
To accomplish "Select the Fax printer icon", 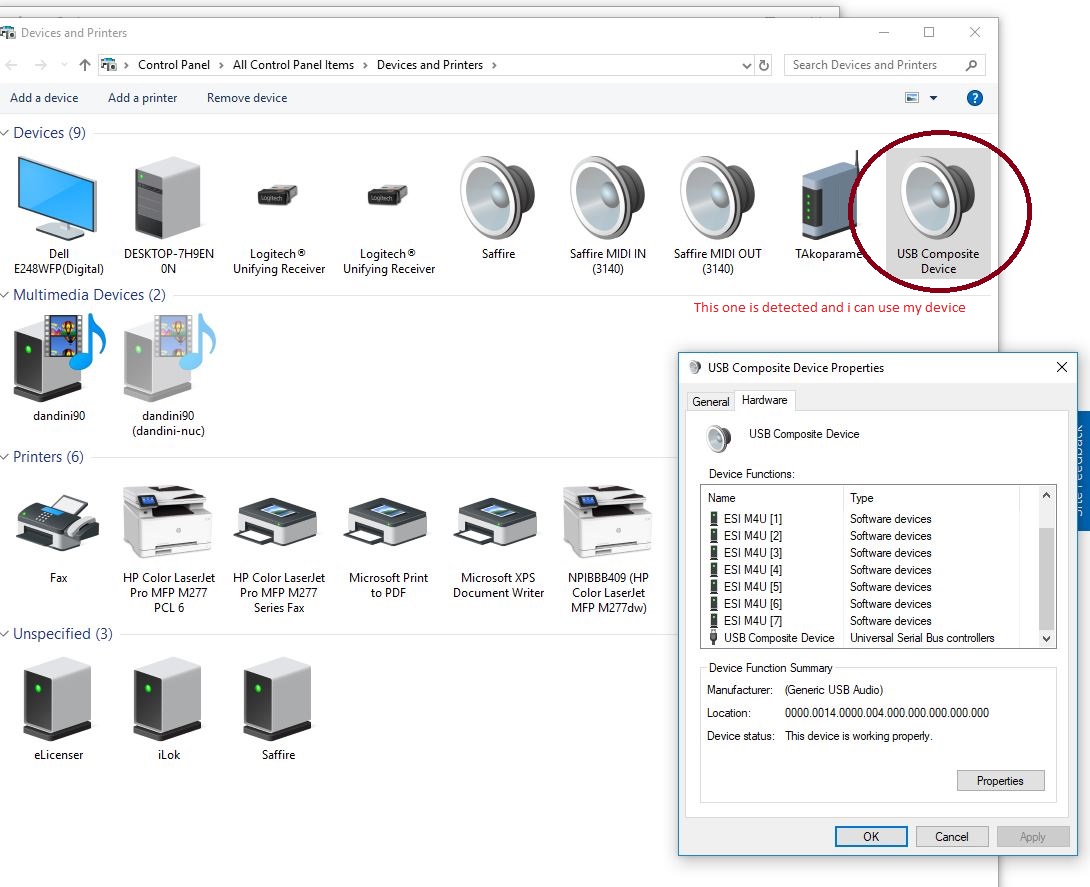I will [58, 523].
